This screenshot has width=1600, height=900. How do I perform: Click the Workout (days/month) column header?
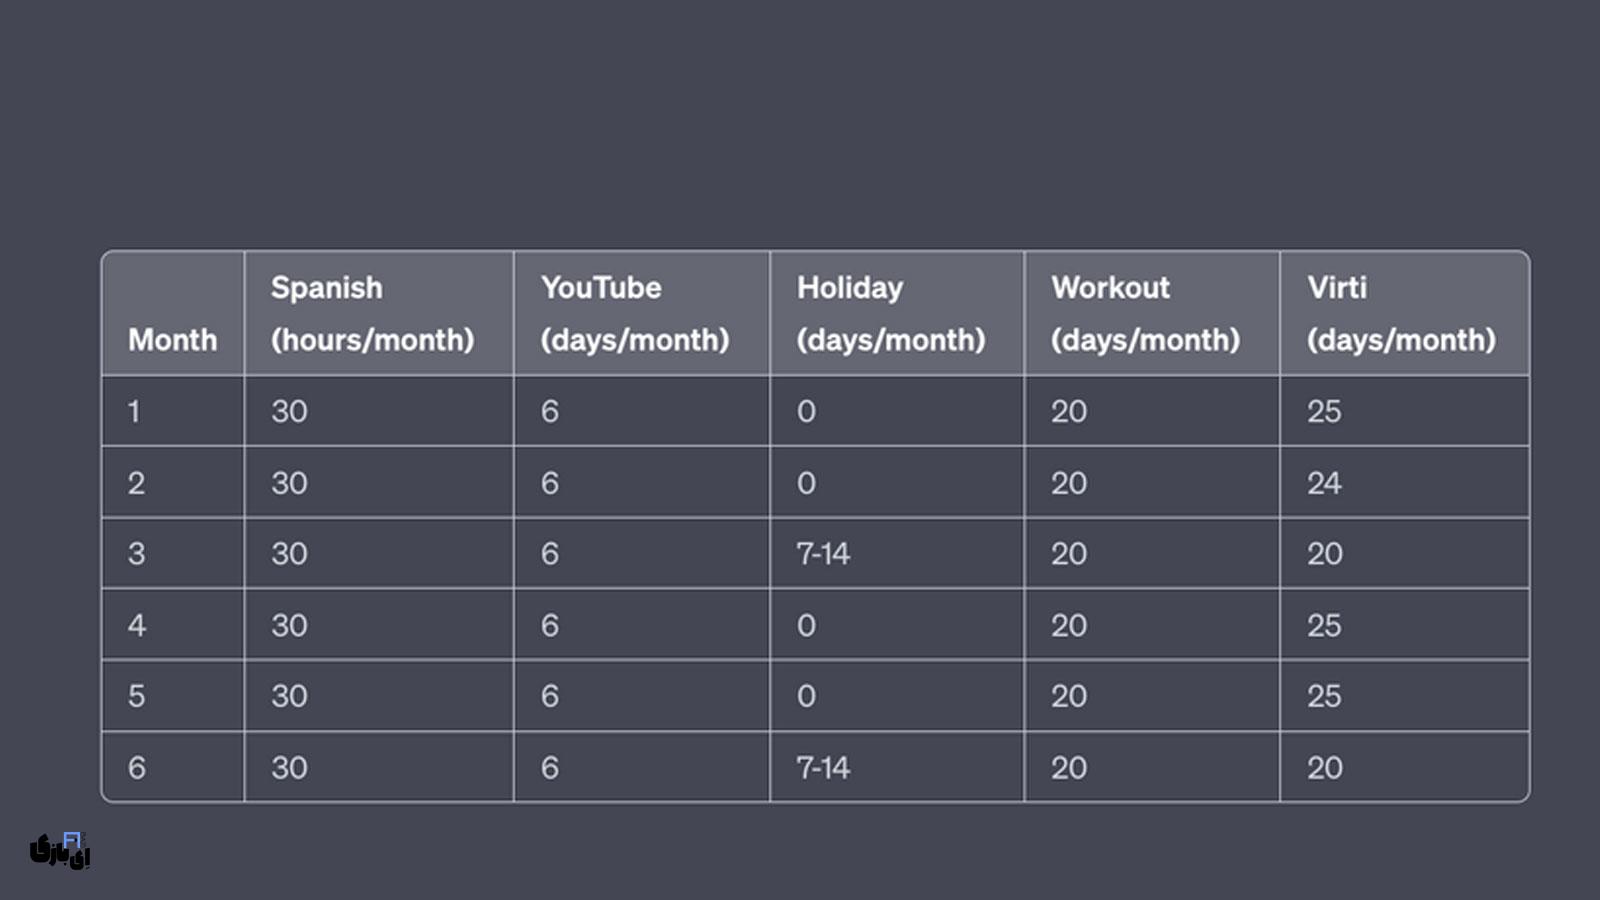(1145, 313)
